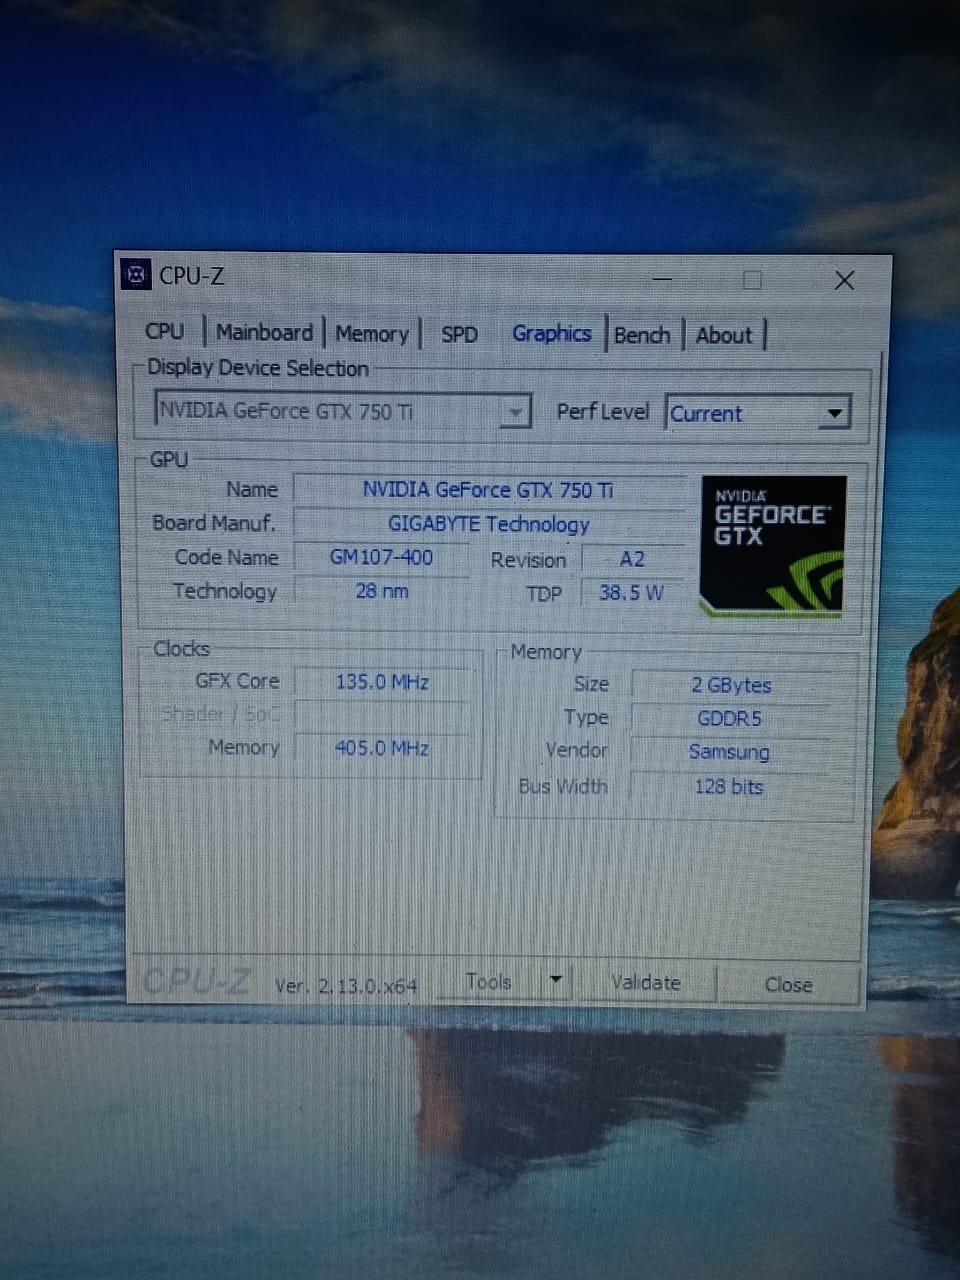Click the Samsung memory Vendor field
Viewport: 960px width, 1280px height.
point(728,751)
